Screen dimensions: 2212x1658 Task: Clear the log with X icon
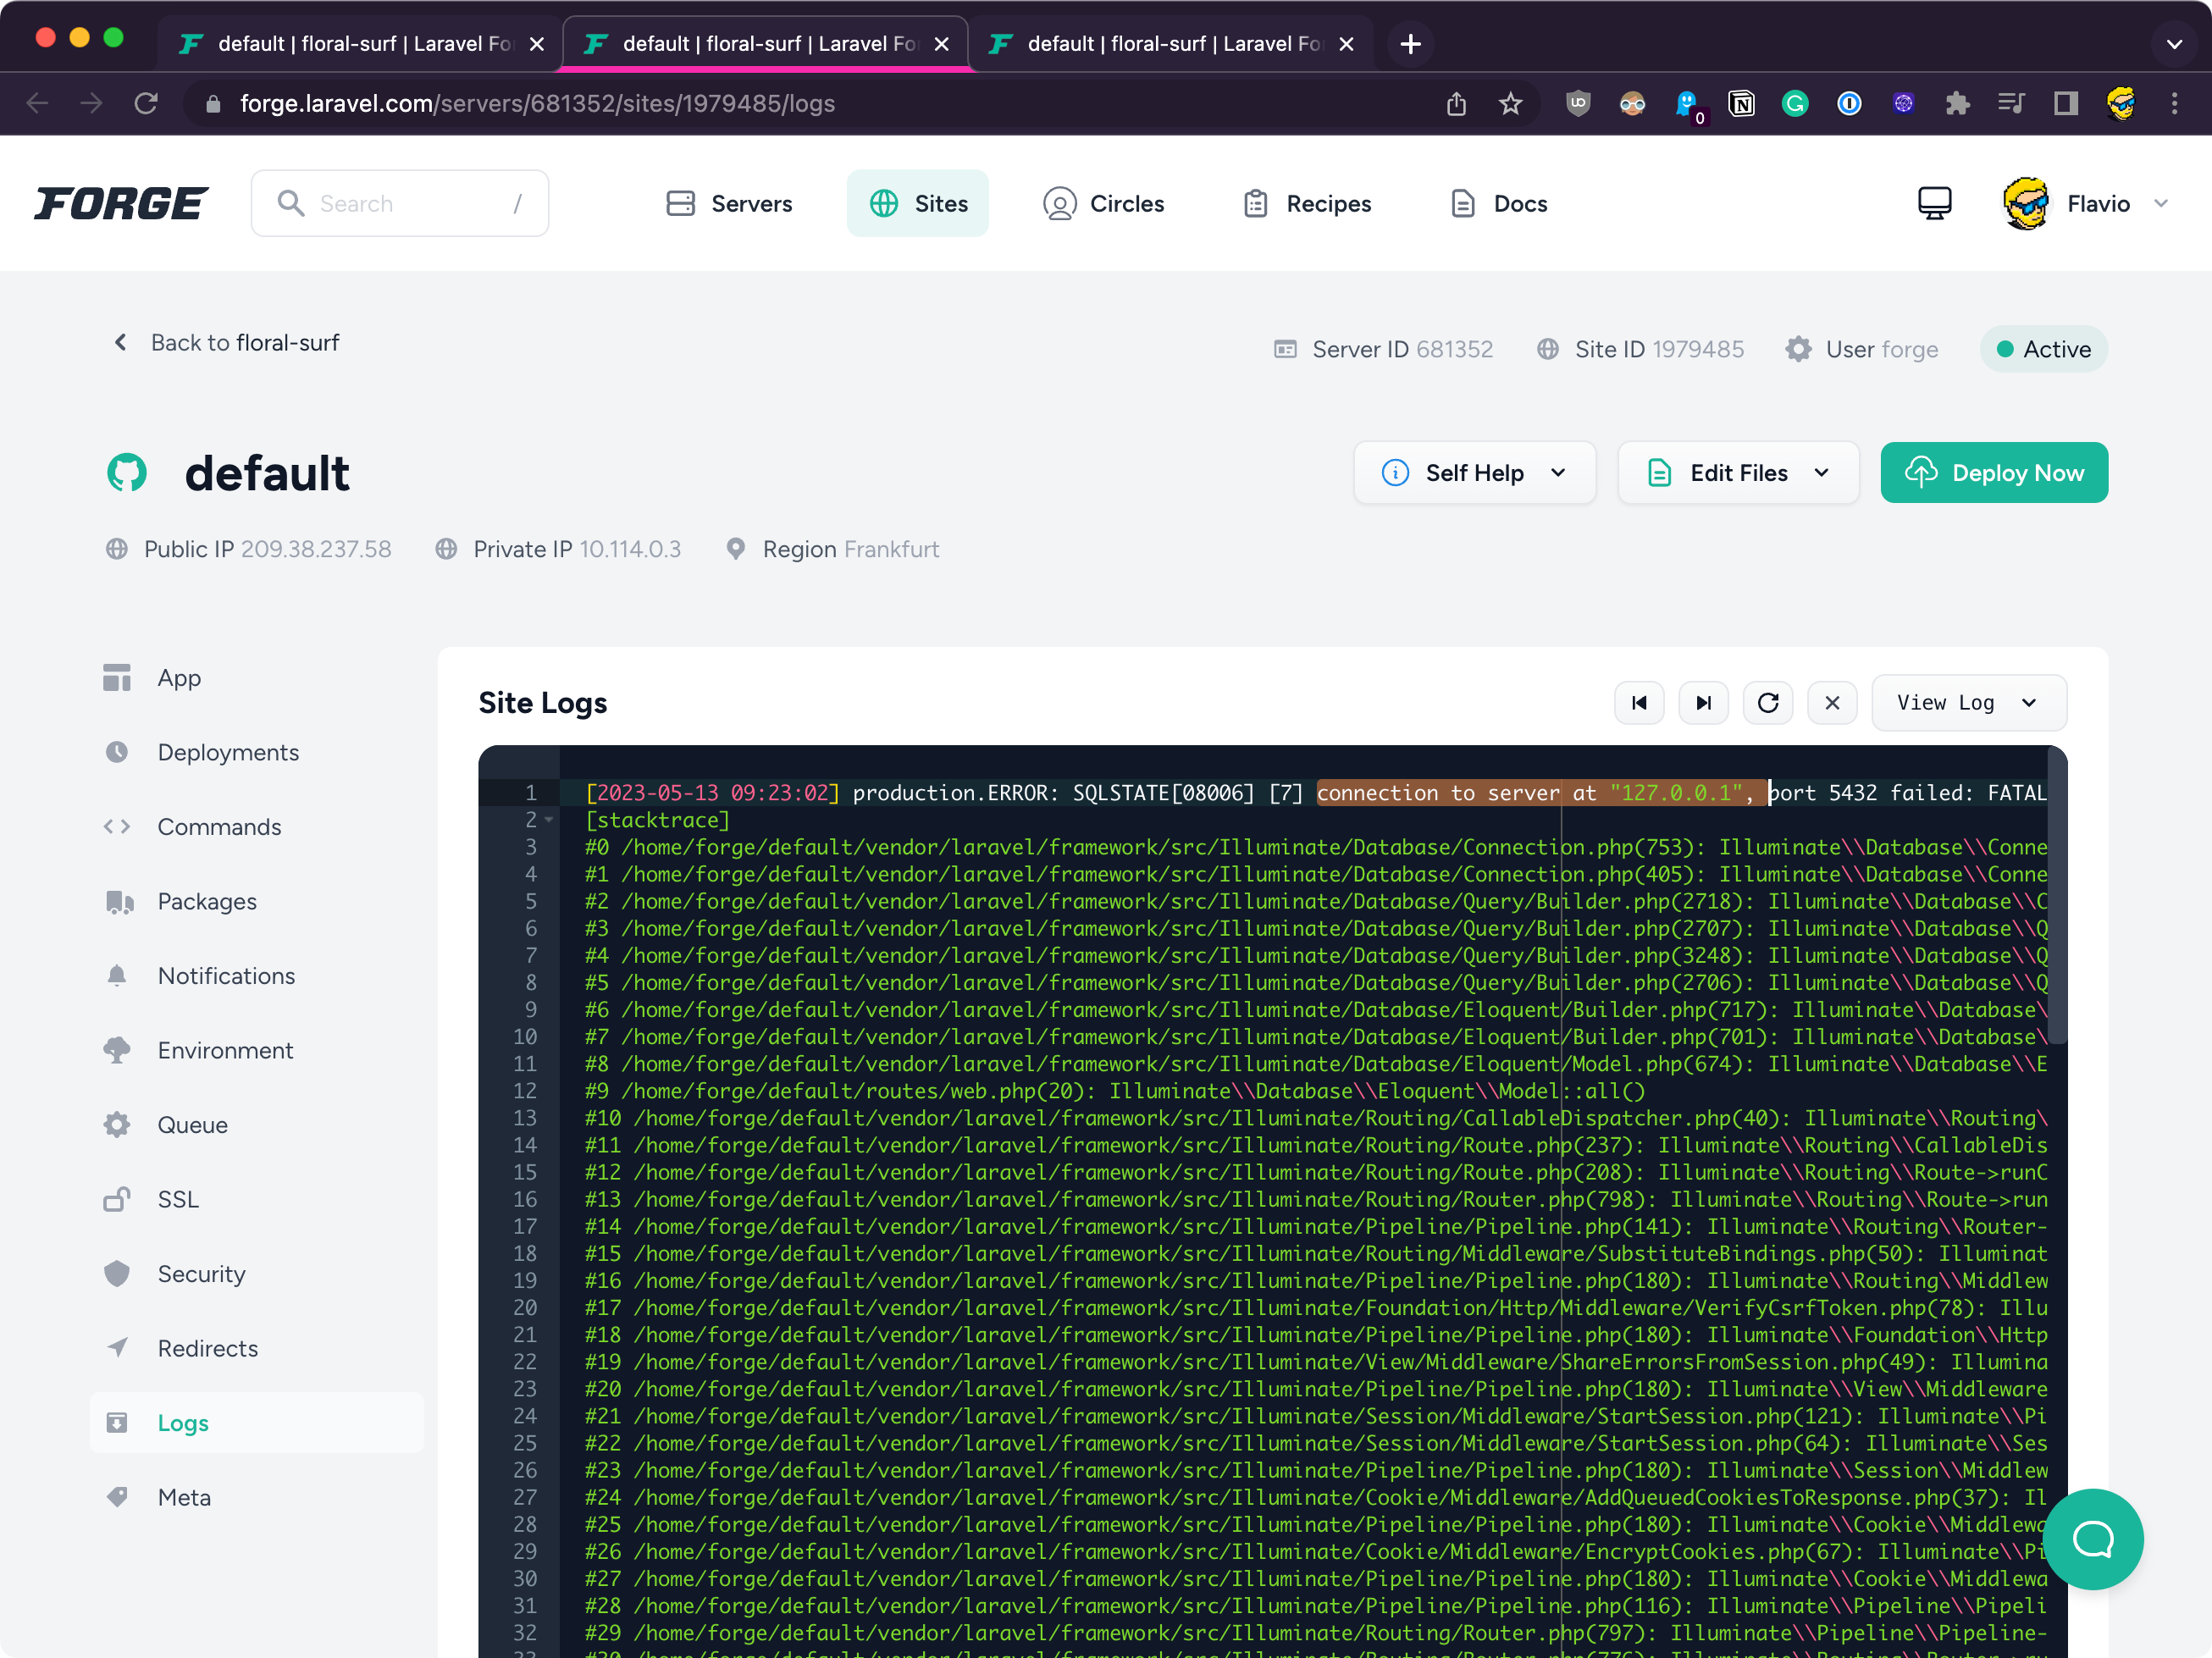click(1831, 703)
